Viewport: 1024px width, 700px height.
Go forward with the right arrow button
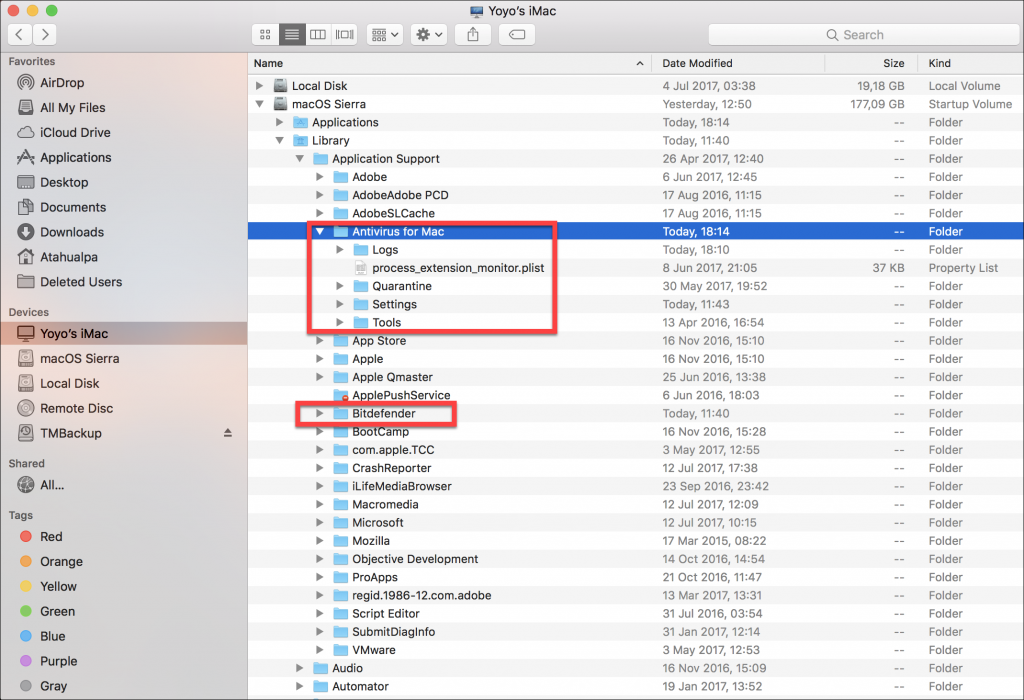[x=44, y=35]
